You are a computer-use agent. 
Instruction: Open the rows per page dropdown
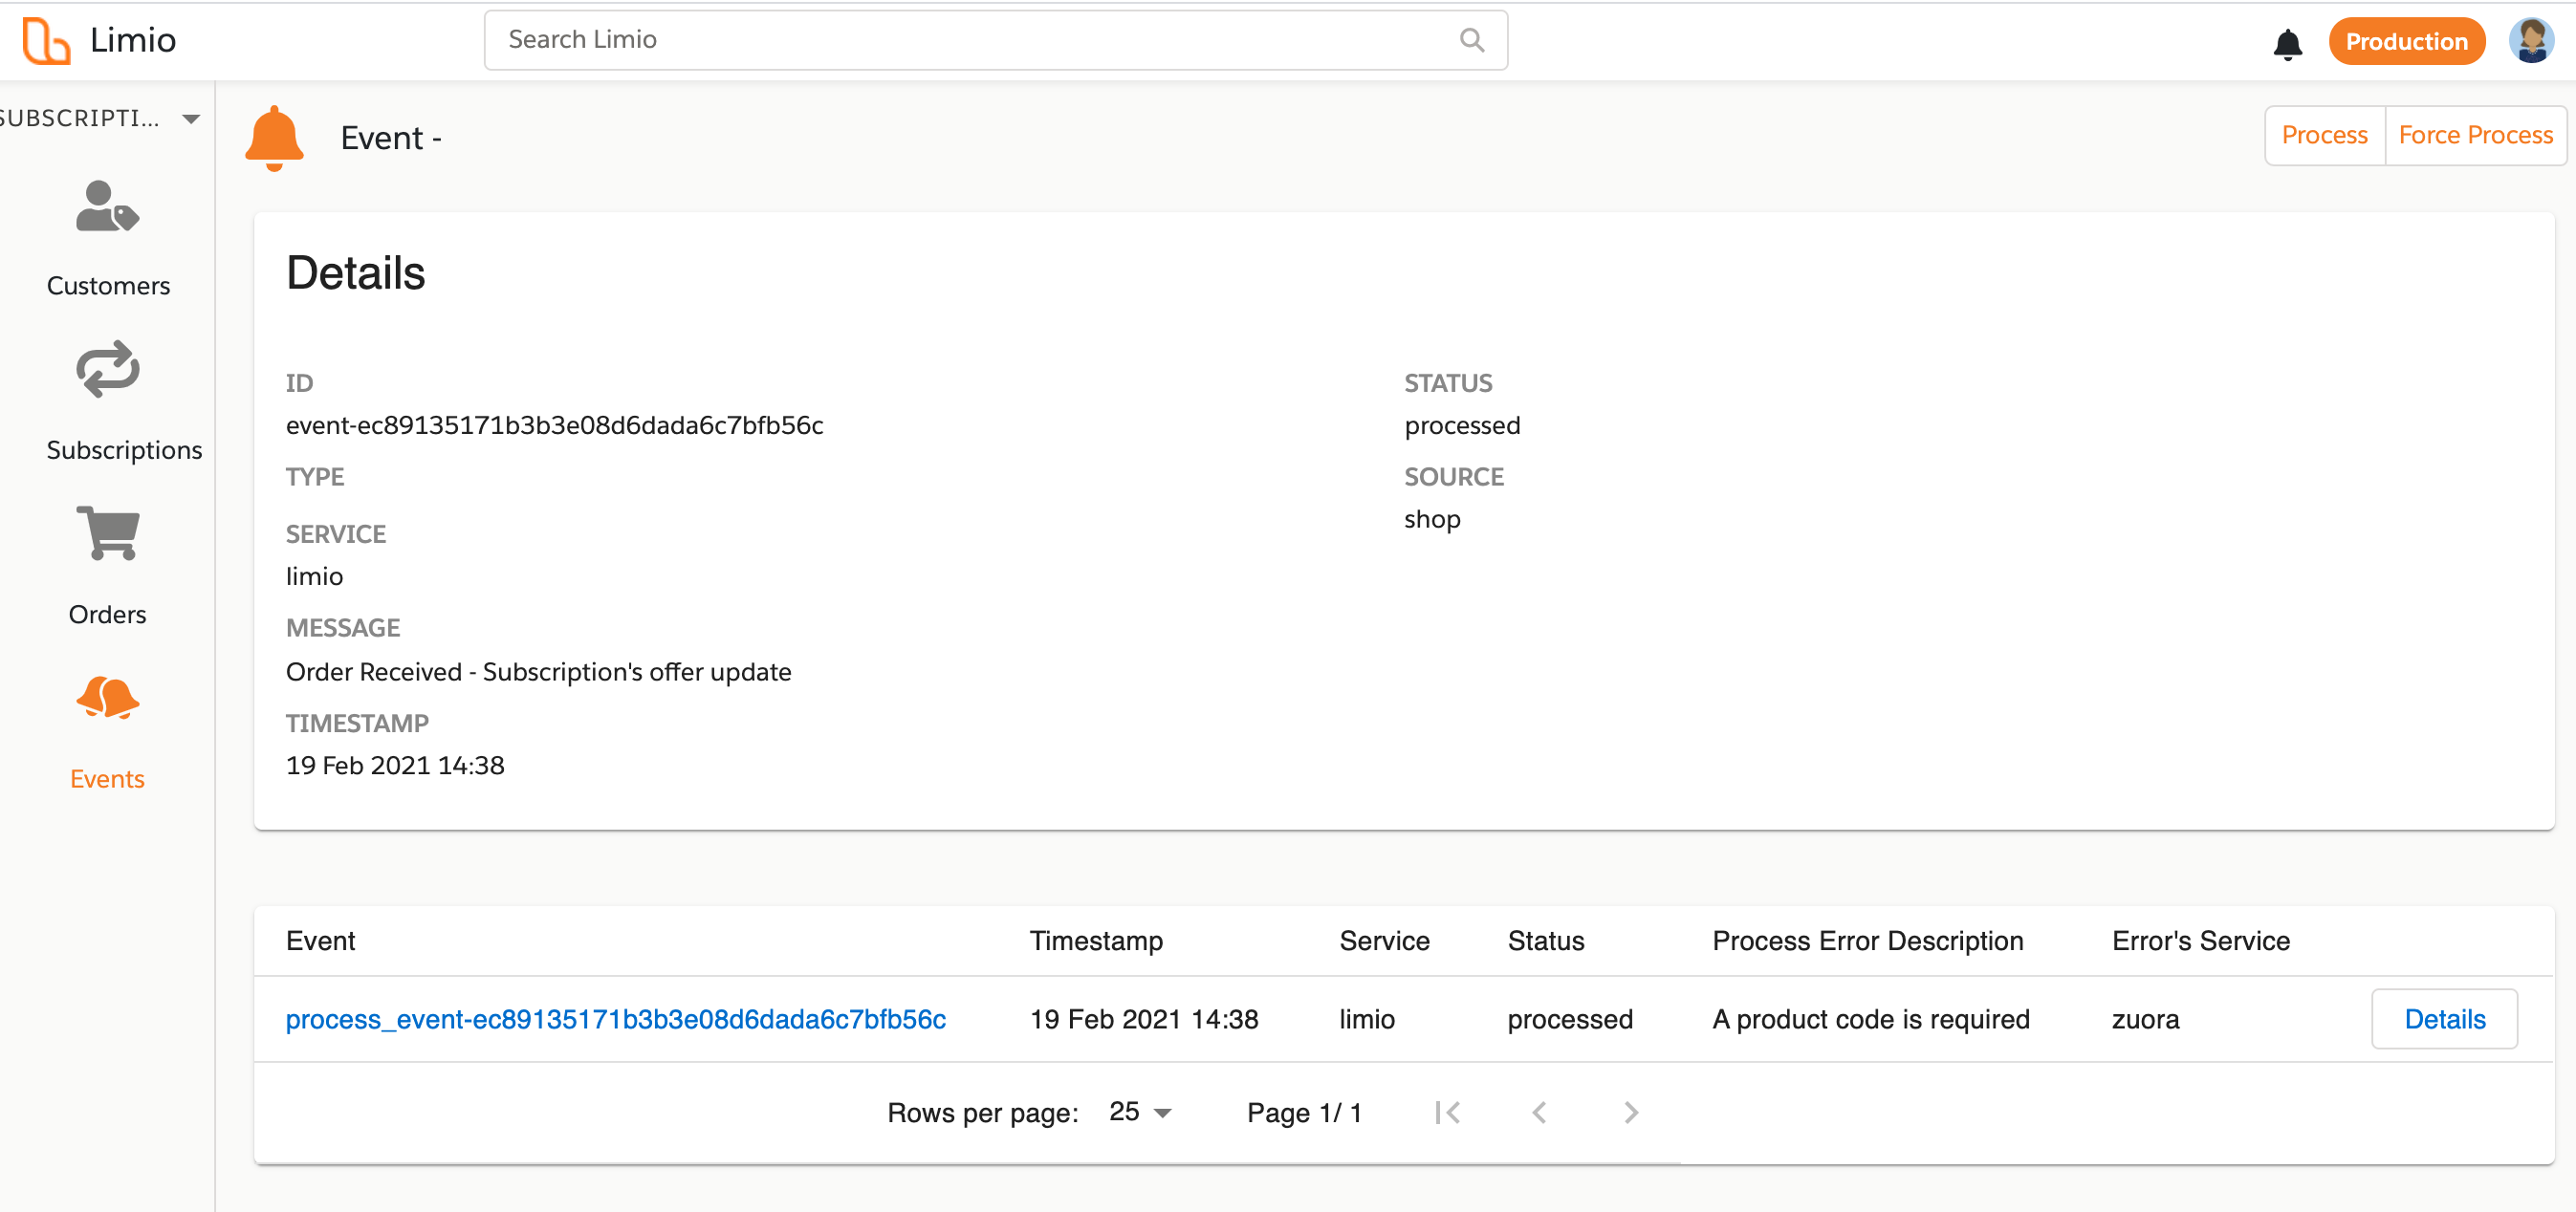1140,1112
